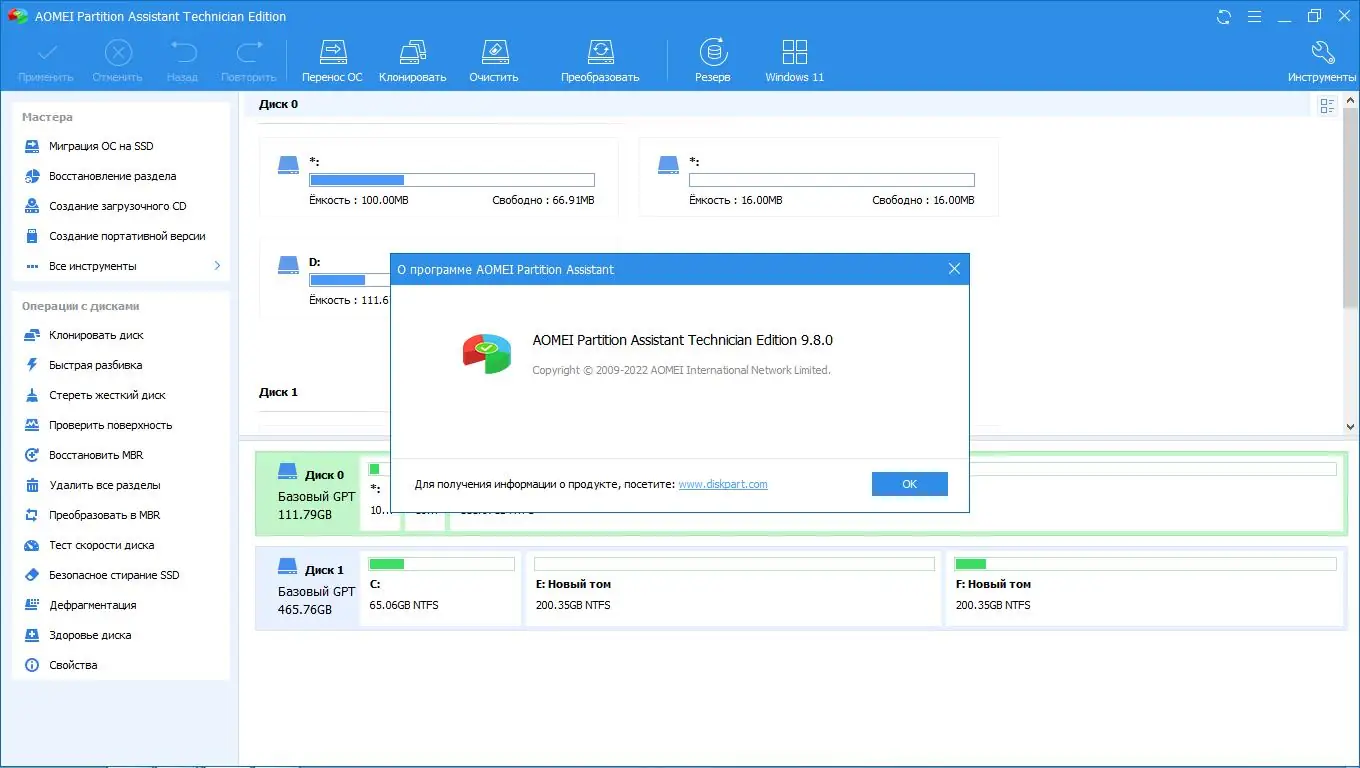Click OK in the about dialog
The image size is (1360, 768).
point(909,484)
